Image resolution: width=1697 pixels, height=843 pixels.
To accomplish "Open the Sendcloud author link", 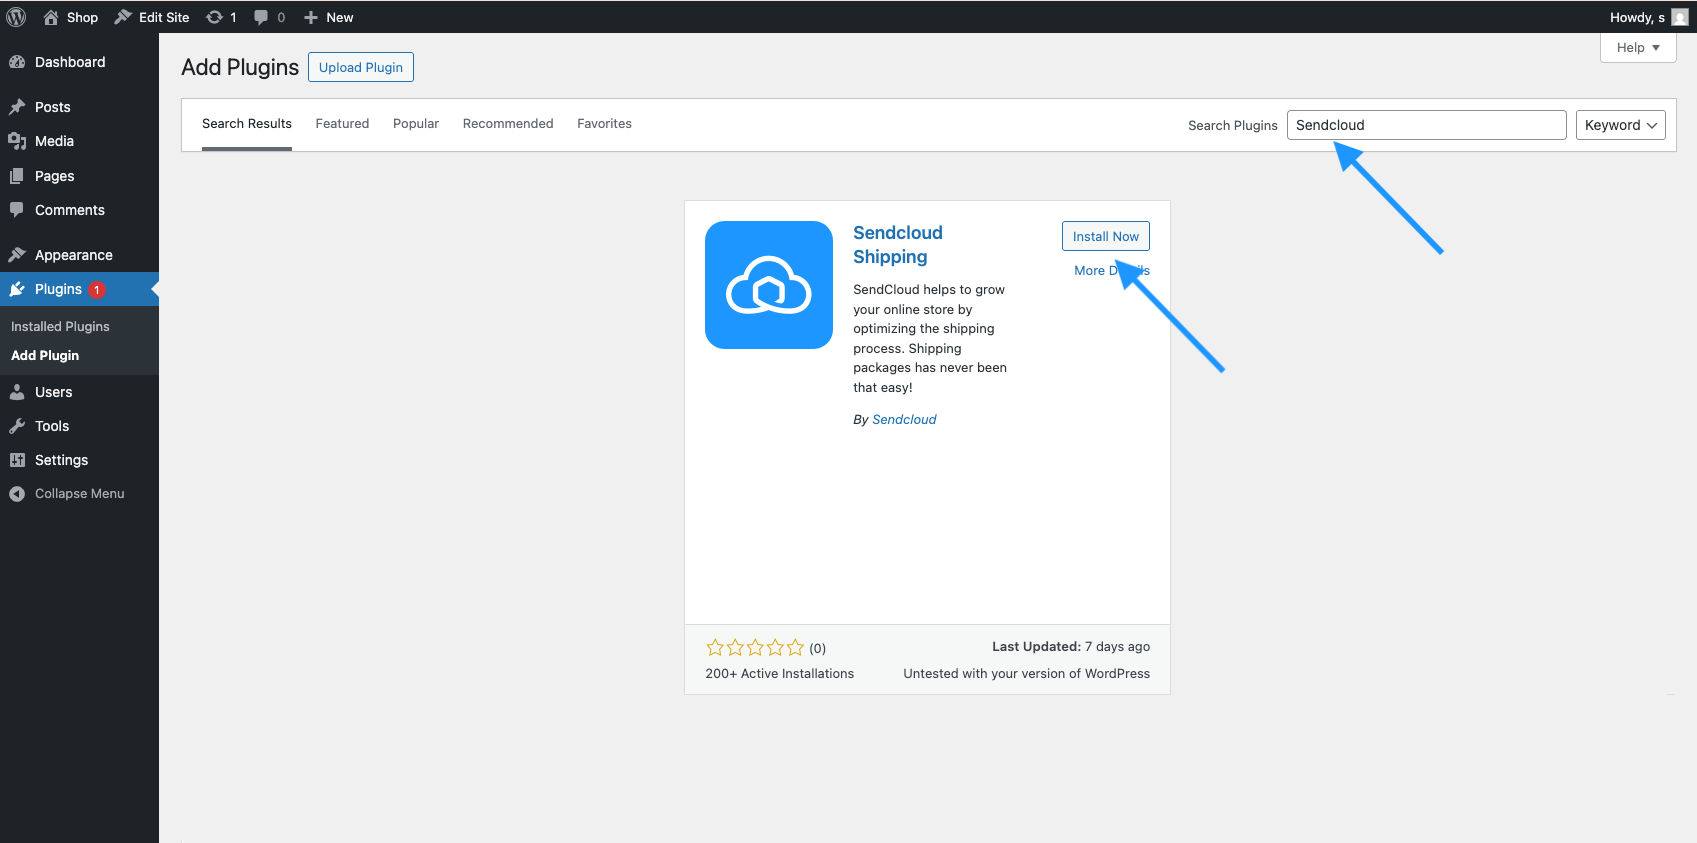I will pyautogui.click(x=904, y=420).
